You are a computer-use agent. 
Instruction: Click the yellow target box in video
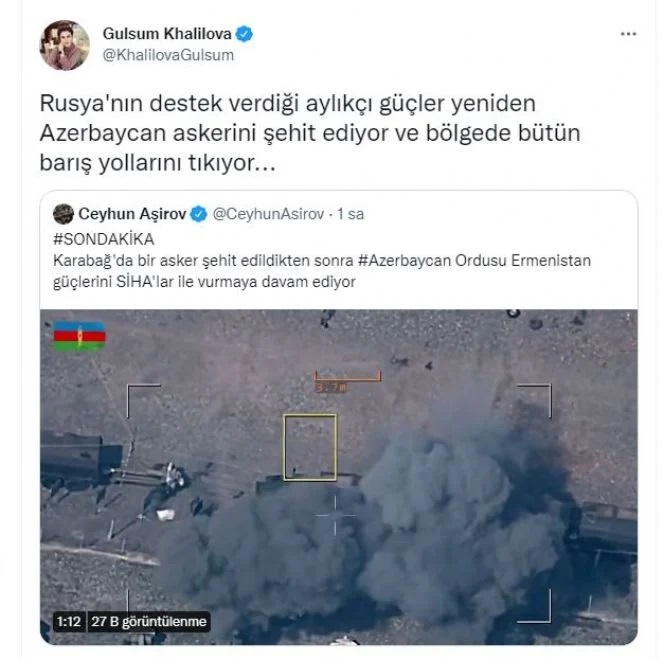coord(310,447)
